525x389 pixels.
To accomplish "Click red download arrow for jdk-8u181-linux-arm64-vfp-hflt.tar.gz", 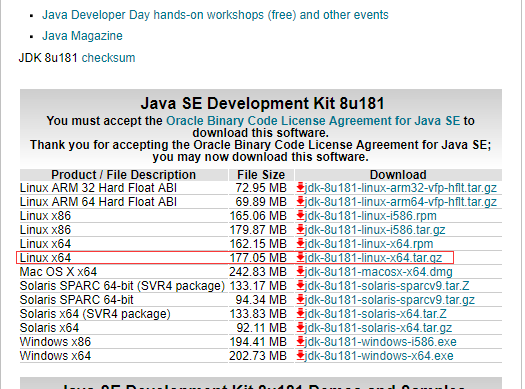I will click(300, 202).
